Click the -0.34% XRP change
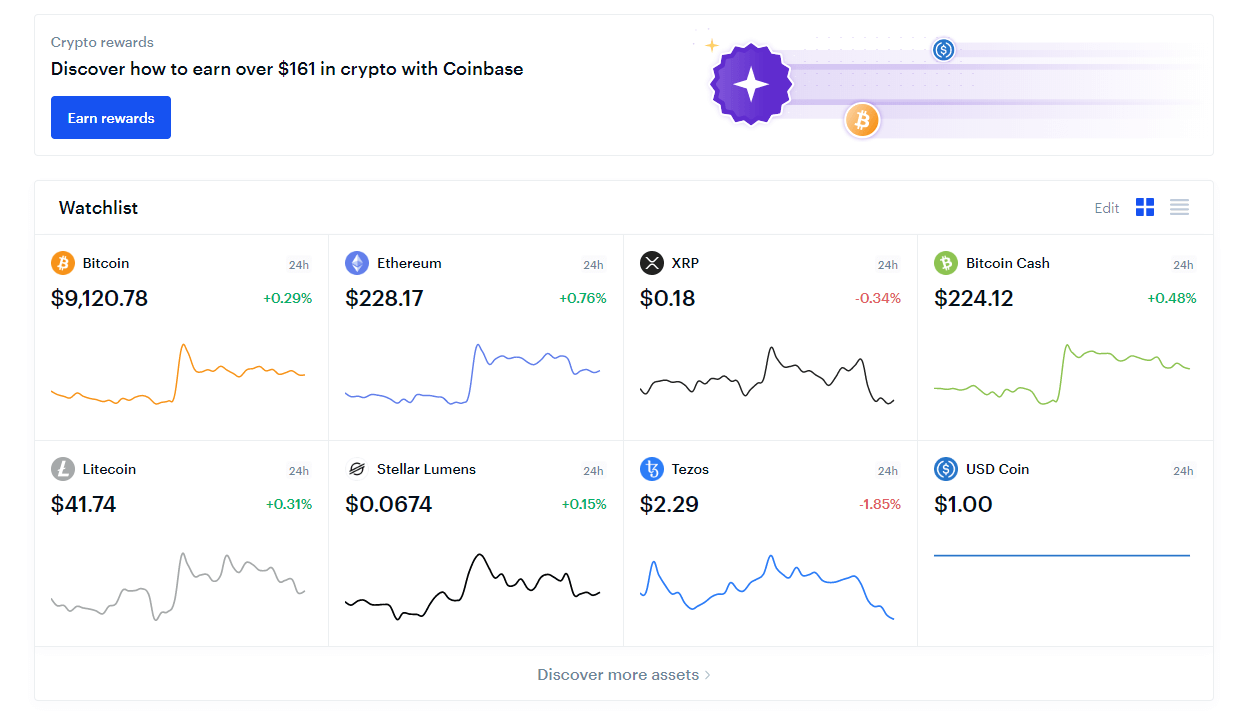The height and width of the screenshot is (714, 1258). tap(877, 298)
